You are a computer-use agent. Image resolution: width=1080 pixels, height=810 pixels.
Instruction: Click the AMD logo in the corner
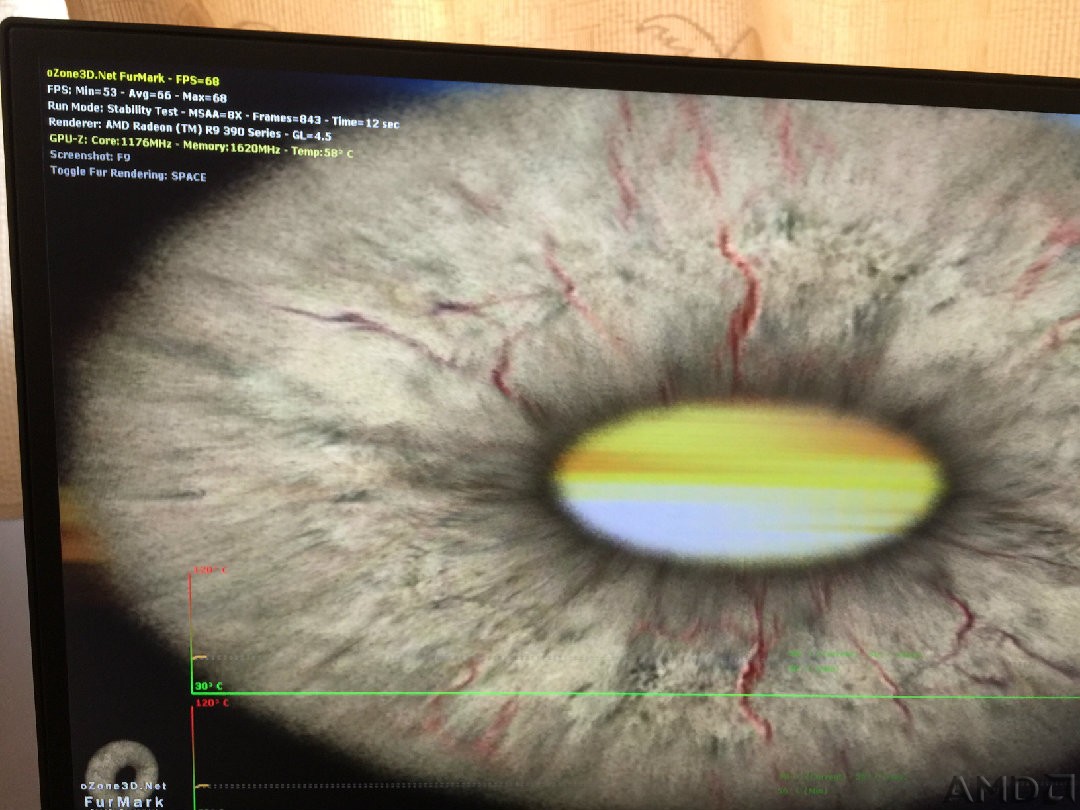[x=1011, y=789]
